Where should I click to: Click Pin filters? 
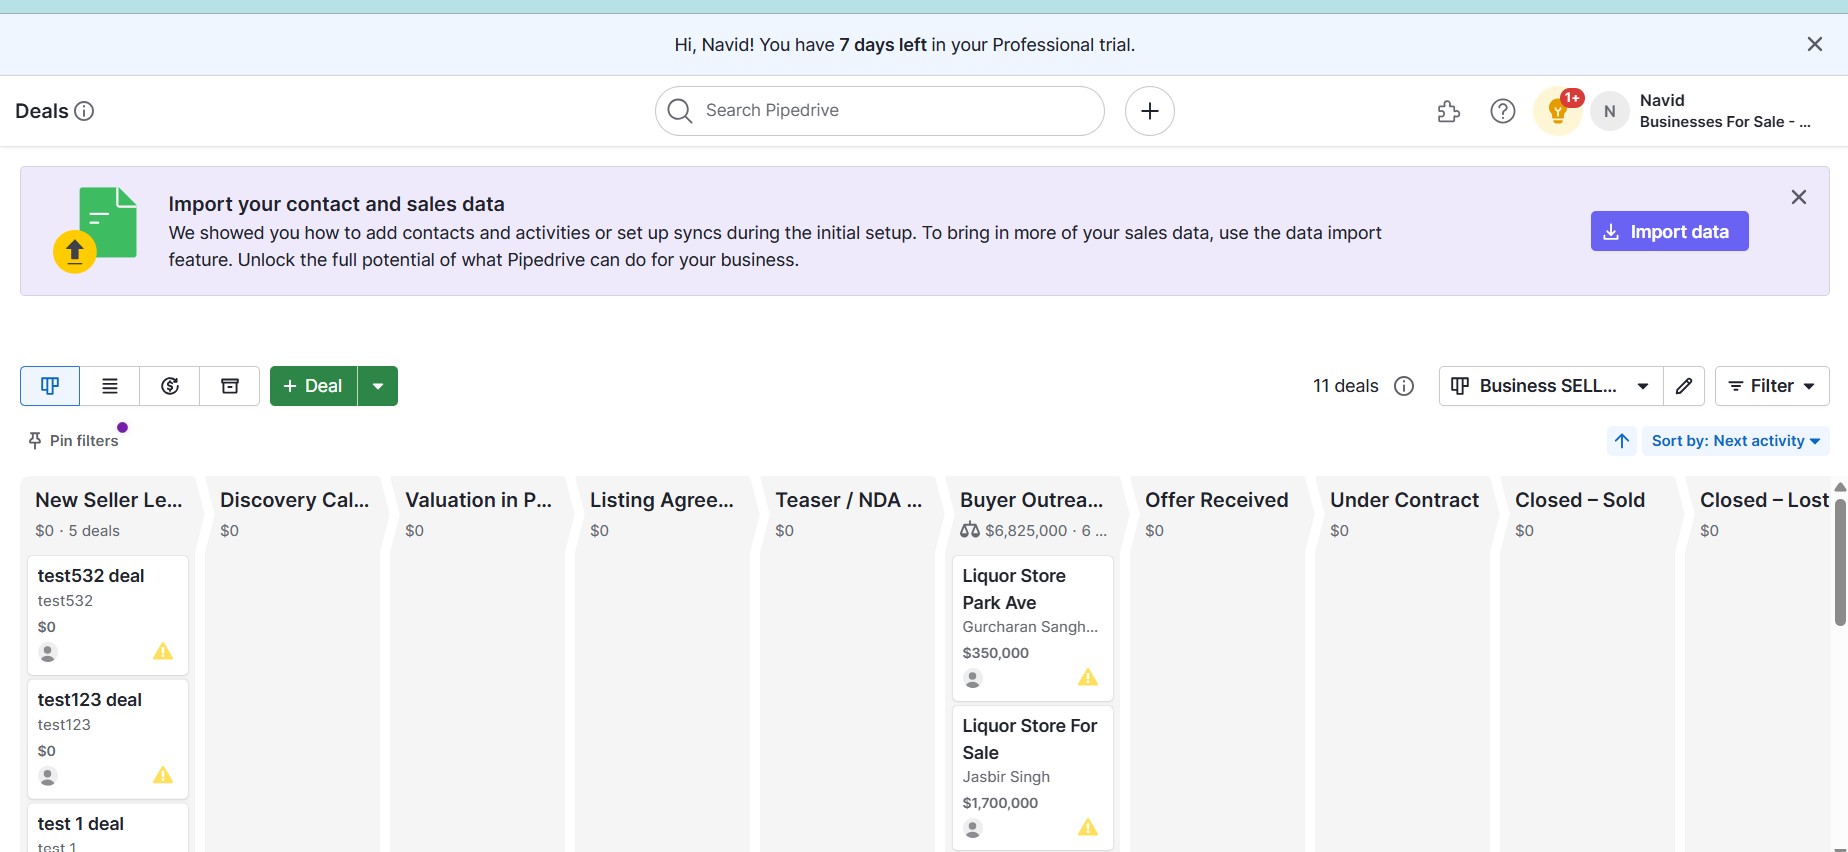tap(74, 441)
